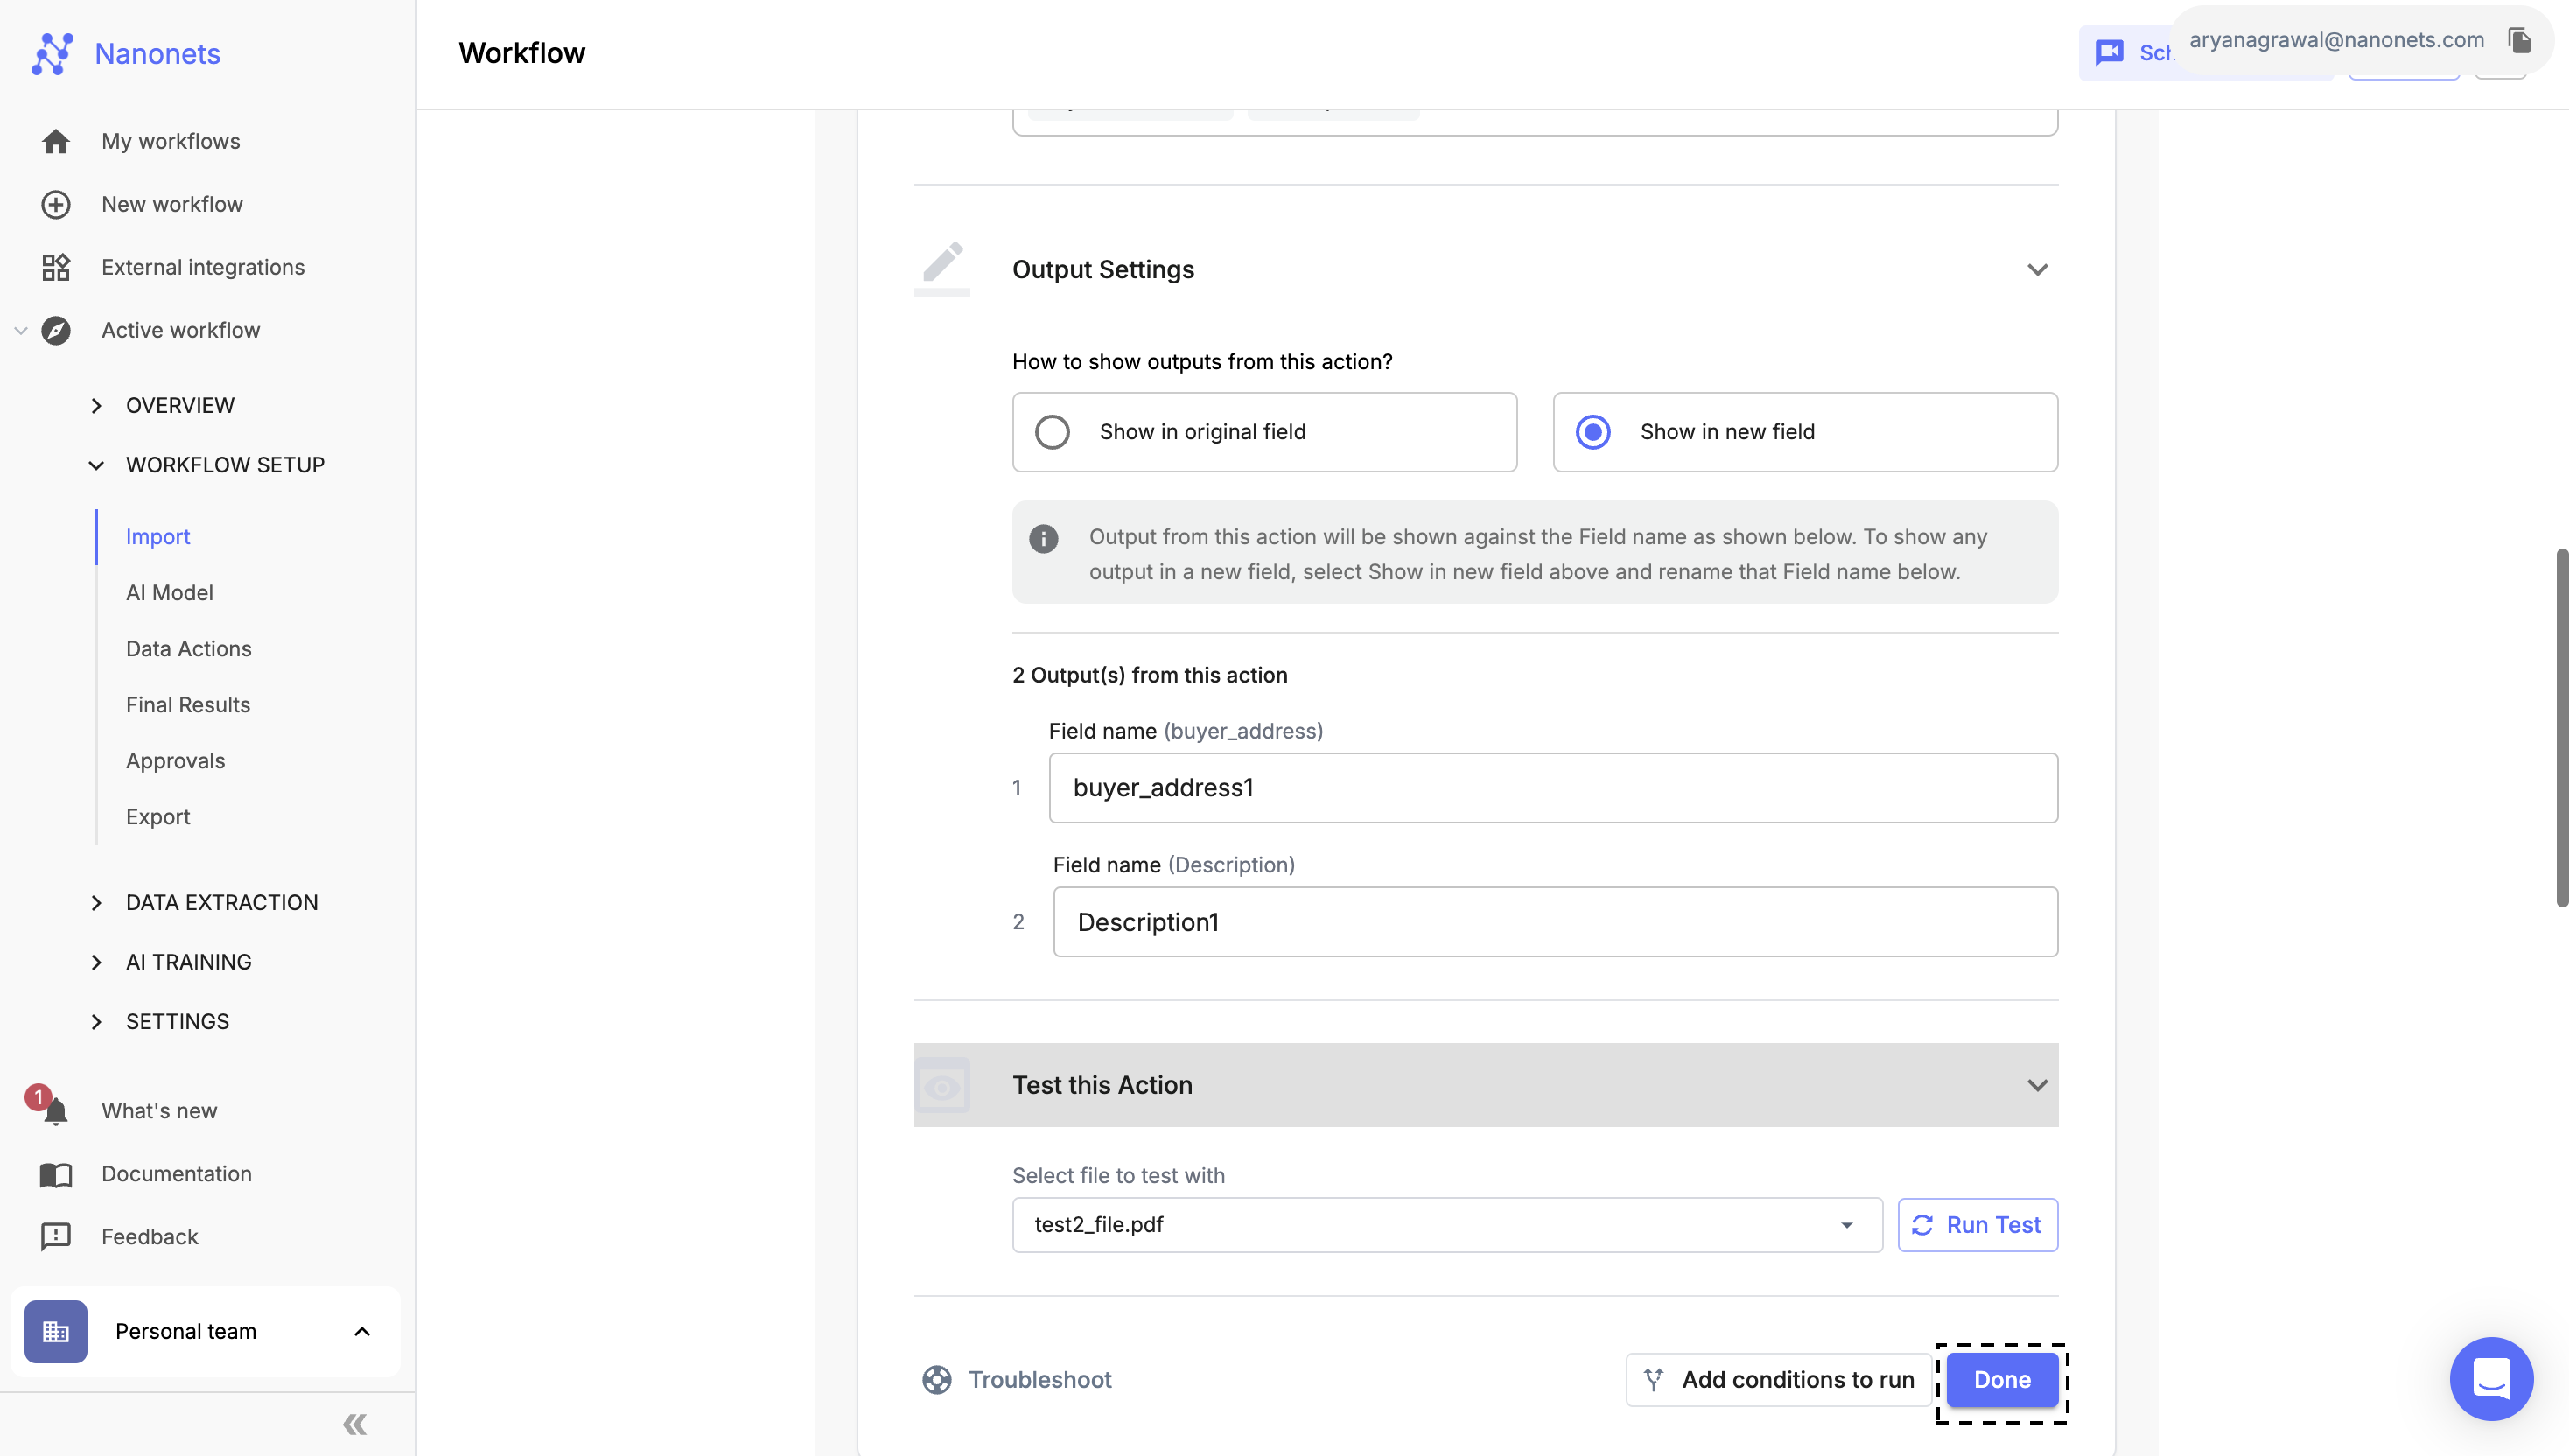Click buyer_address1 field to edit
This screenshot has height=1456, width=2569.
point(1553,787)
